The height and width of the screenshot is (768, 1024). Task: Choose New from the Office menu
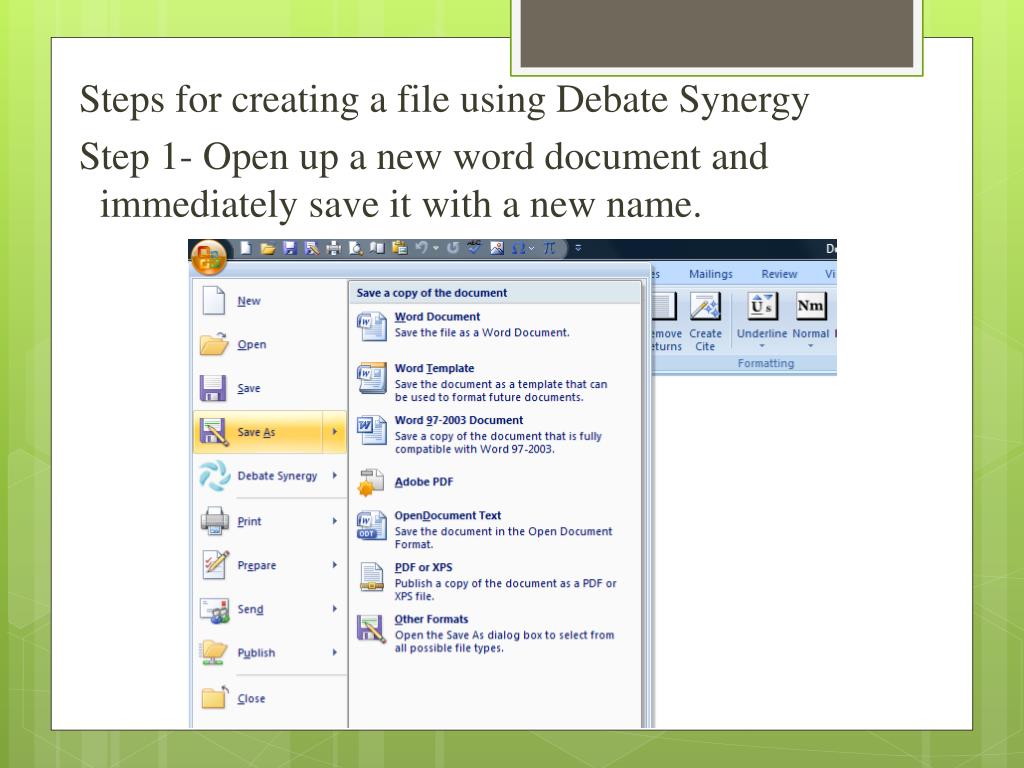tap(270, 301)
